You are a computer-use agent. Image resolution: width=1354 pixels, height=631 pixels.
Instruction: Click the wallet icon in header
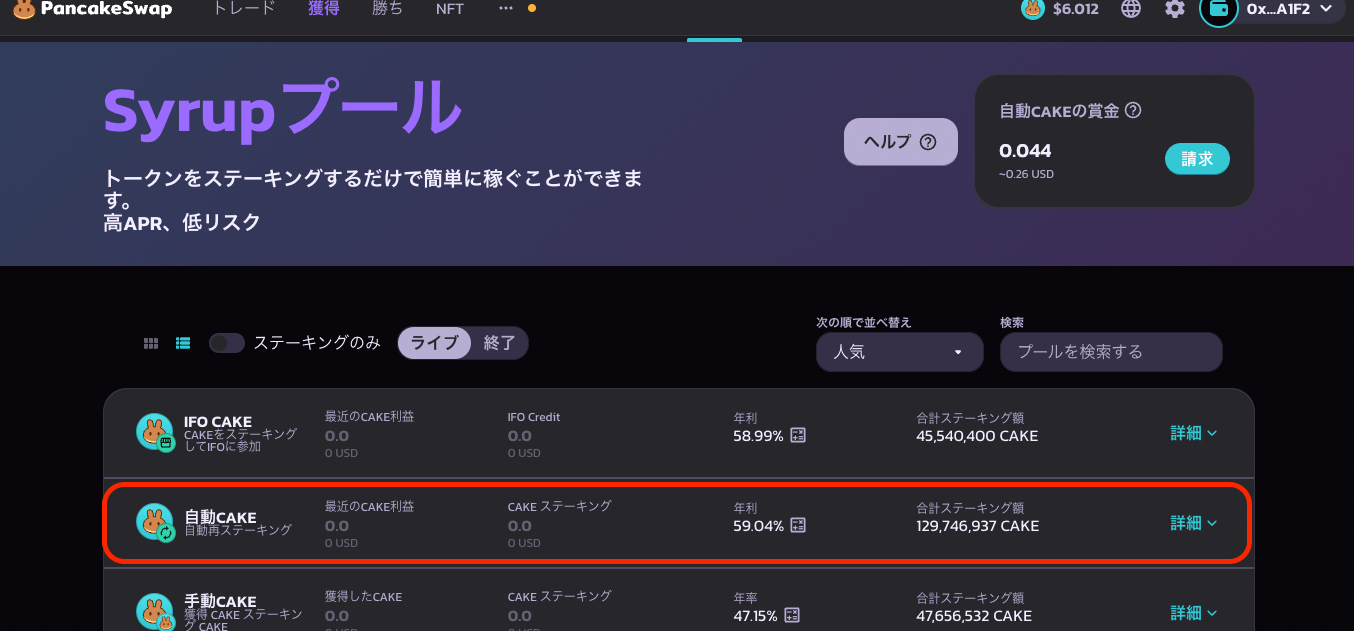pos(1219,9)
